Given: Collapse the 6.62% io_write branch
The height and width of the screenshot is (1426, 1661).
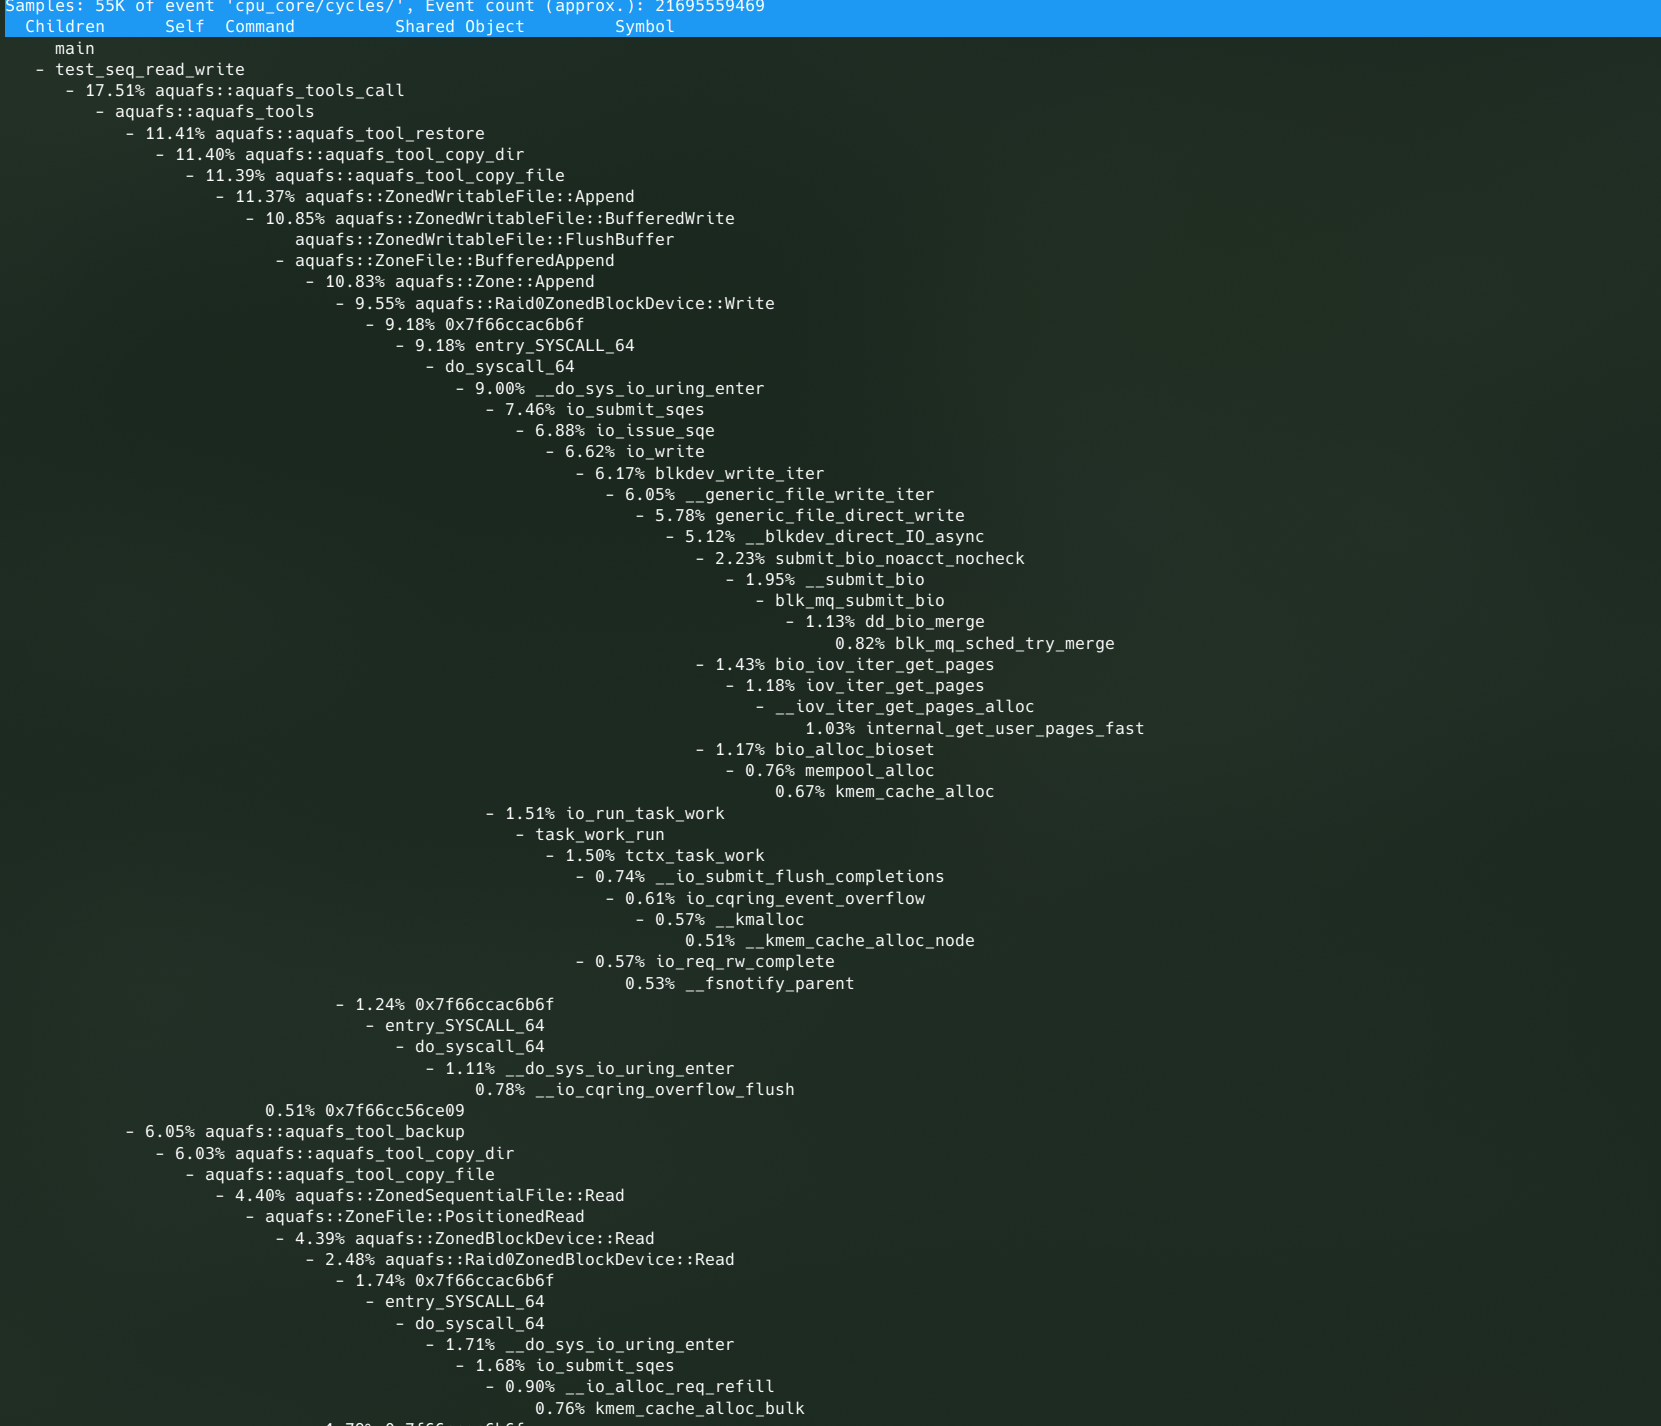Looking at the screenshot, I should [x=550, y=452].
